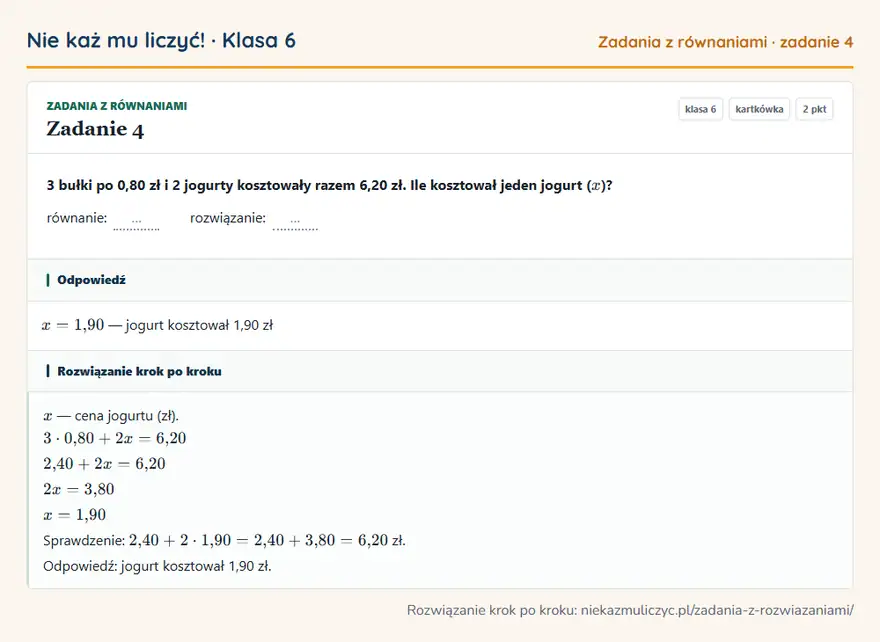This screenshot has width=880, height=642.
Task: Click the line 'x — cena jogurtu (zł).'
Action: click(x=111, y=416)
